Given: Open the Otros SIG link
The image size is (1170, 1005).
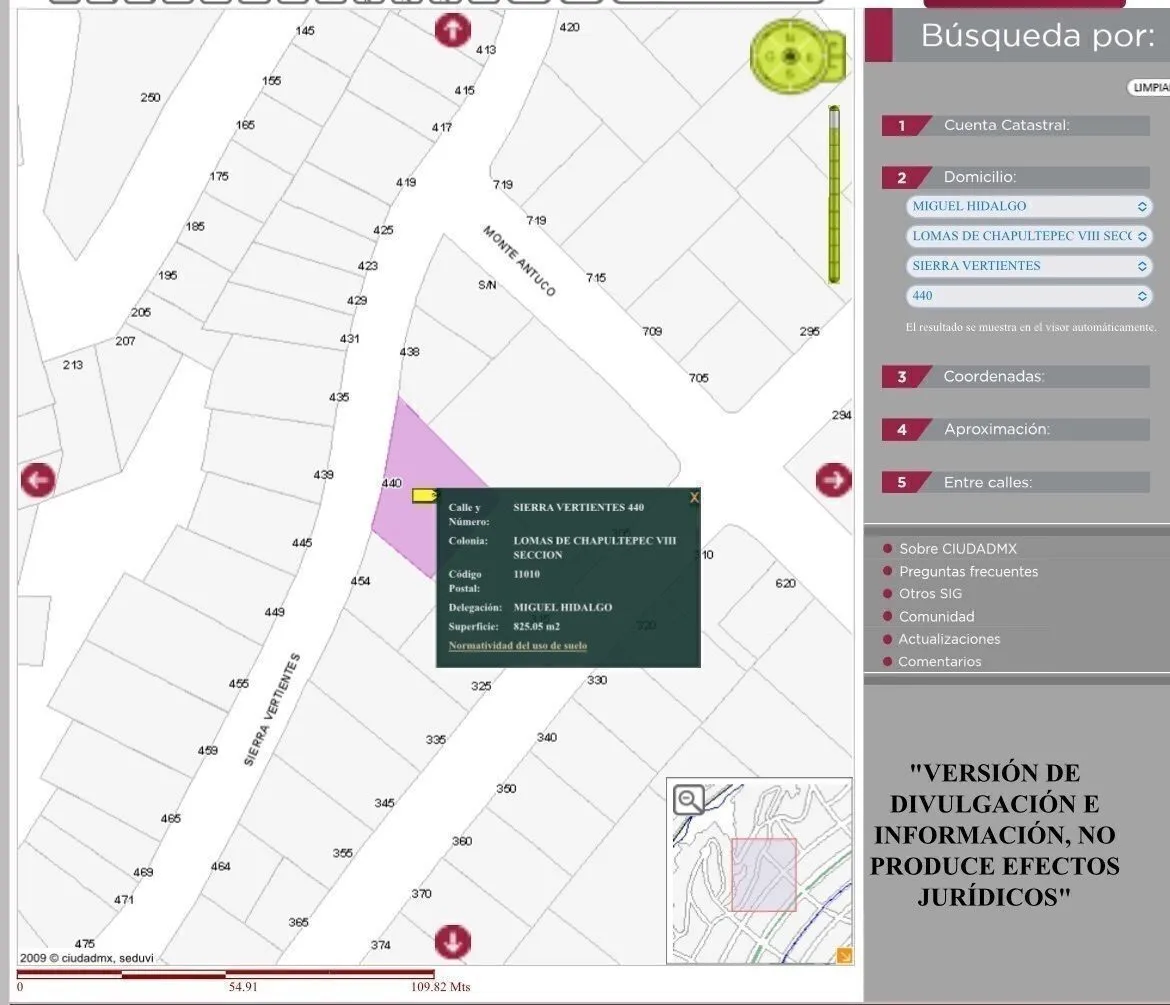Looking at the screenshot, I should [x=930, y=594].
